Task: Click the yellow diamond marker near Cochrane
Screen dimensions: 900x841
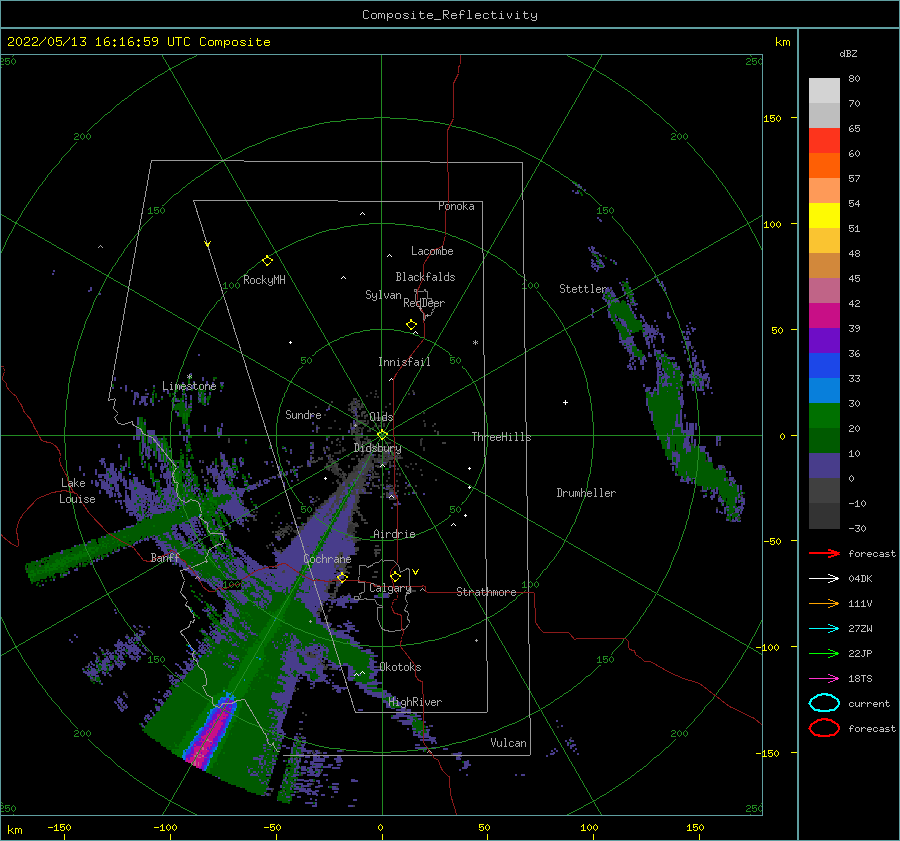Action: coord(342,577)
